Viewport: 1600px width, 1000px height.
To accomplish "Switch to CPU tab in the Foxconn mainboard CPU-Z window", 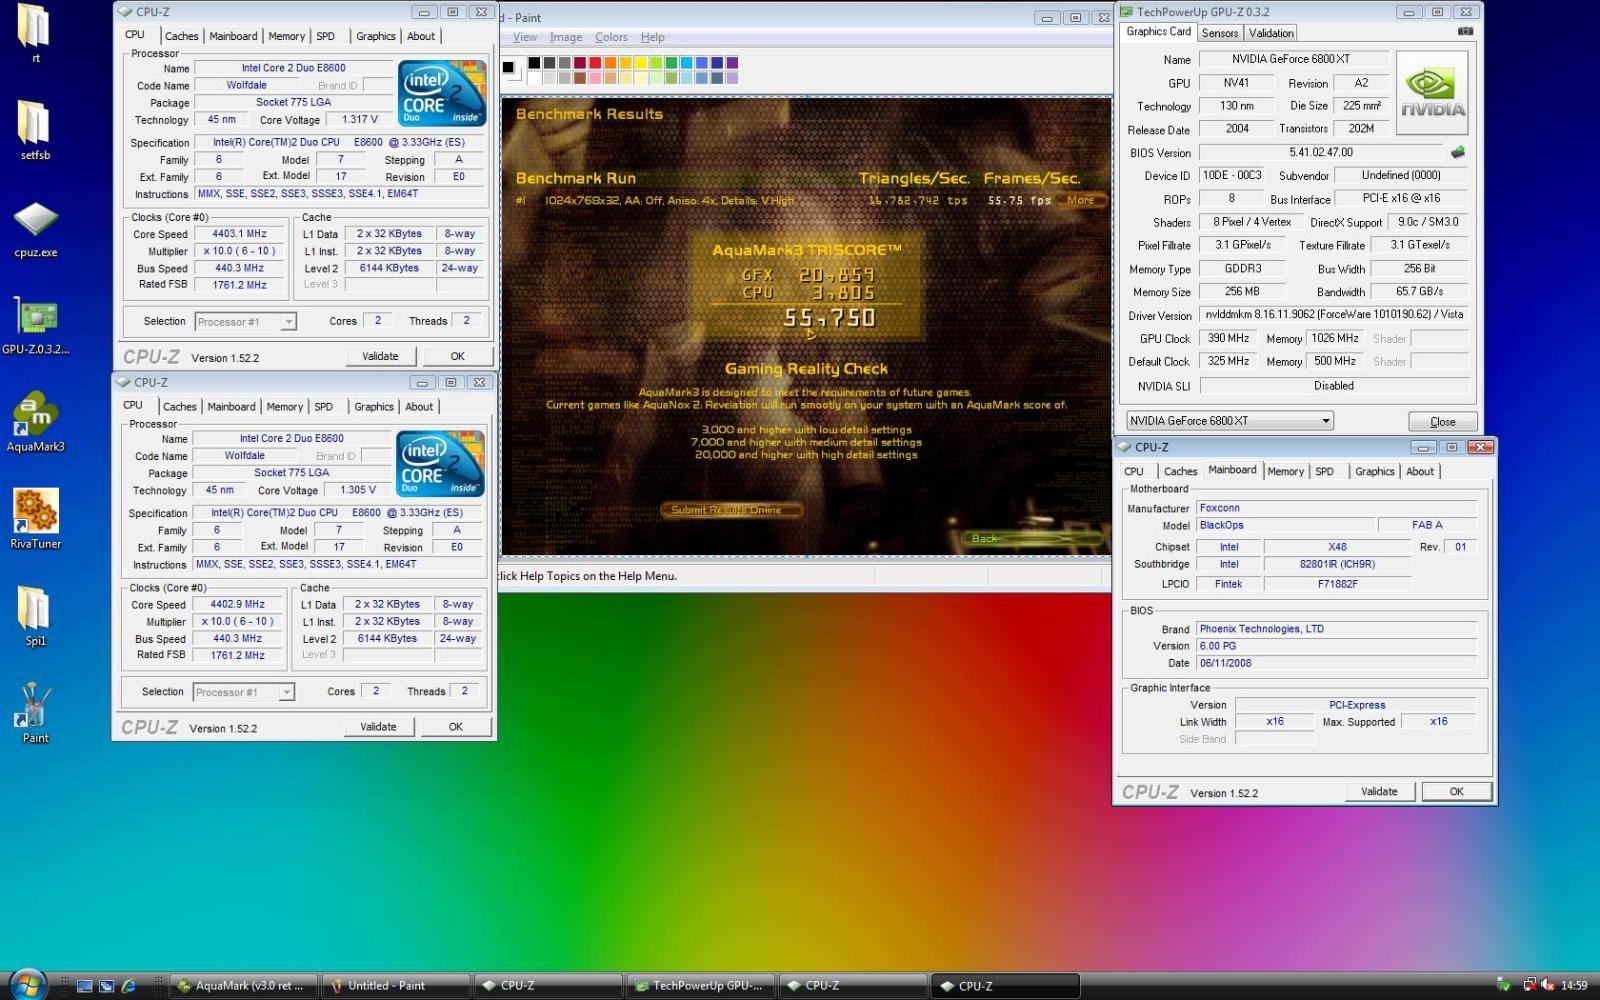I will pos(1134,471).
